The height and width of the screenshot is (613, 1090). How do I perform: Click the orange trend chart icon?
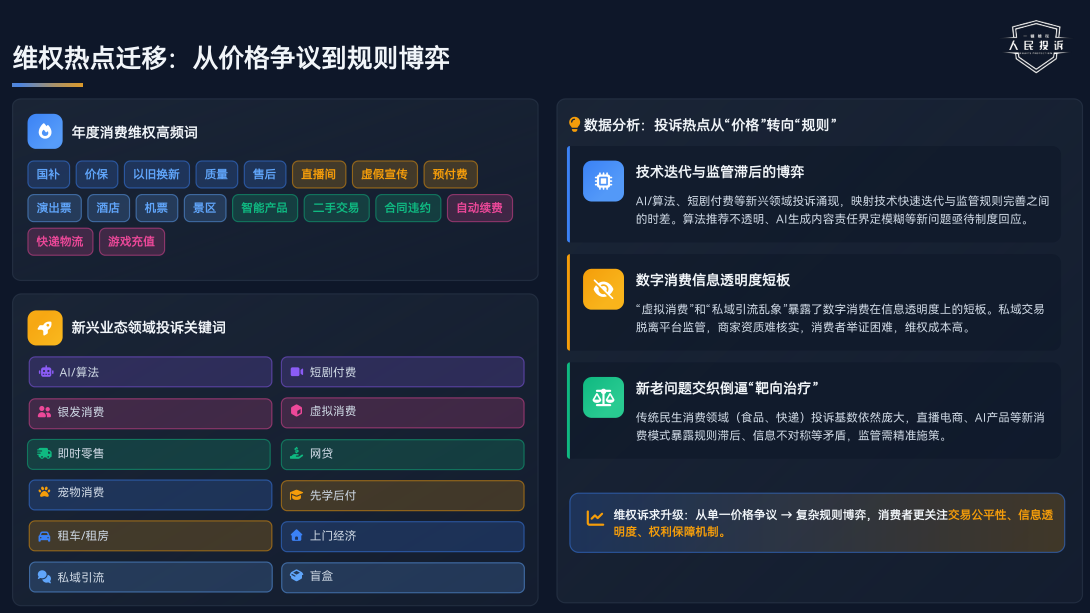point(595,517)
